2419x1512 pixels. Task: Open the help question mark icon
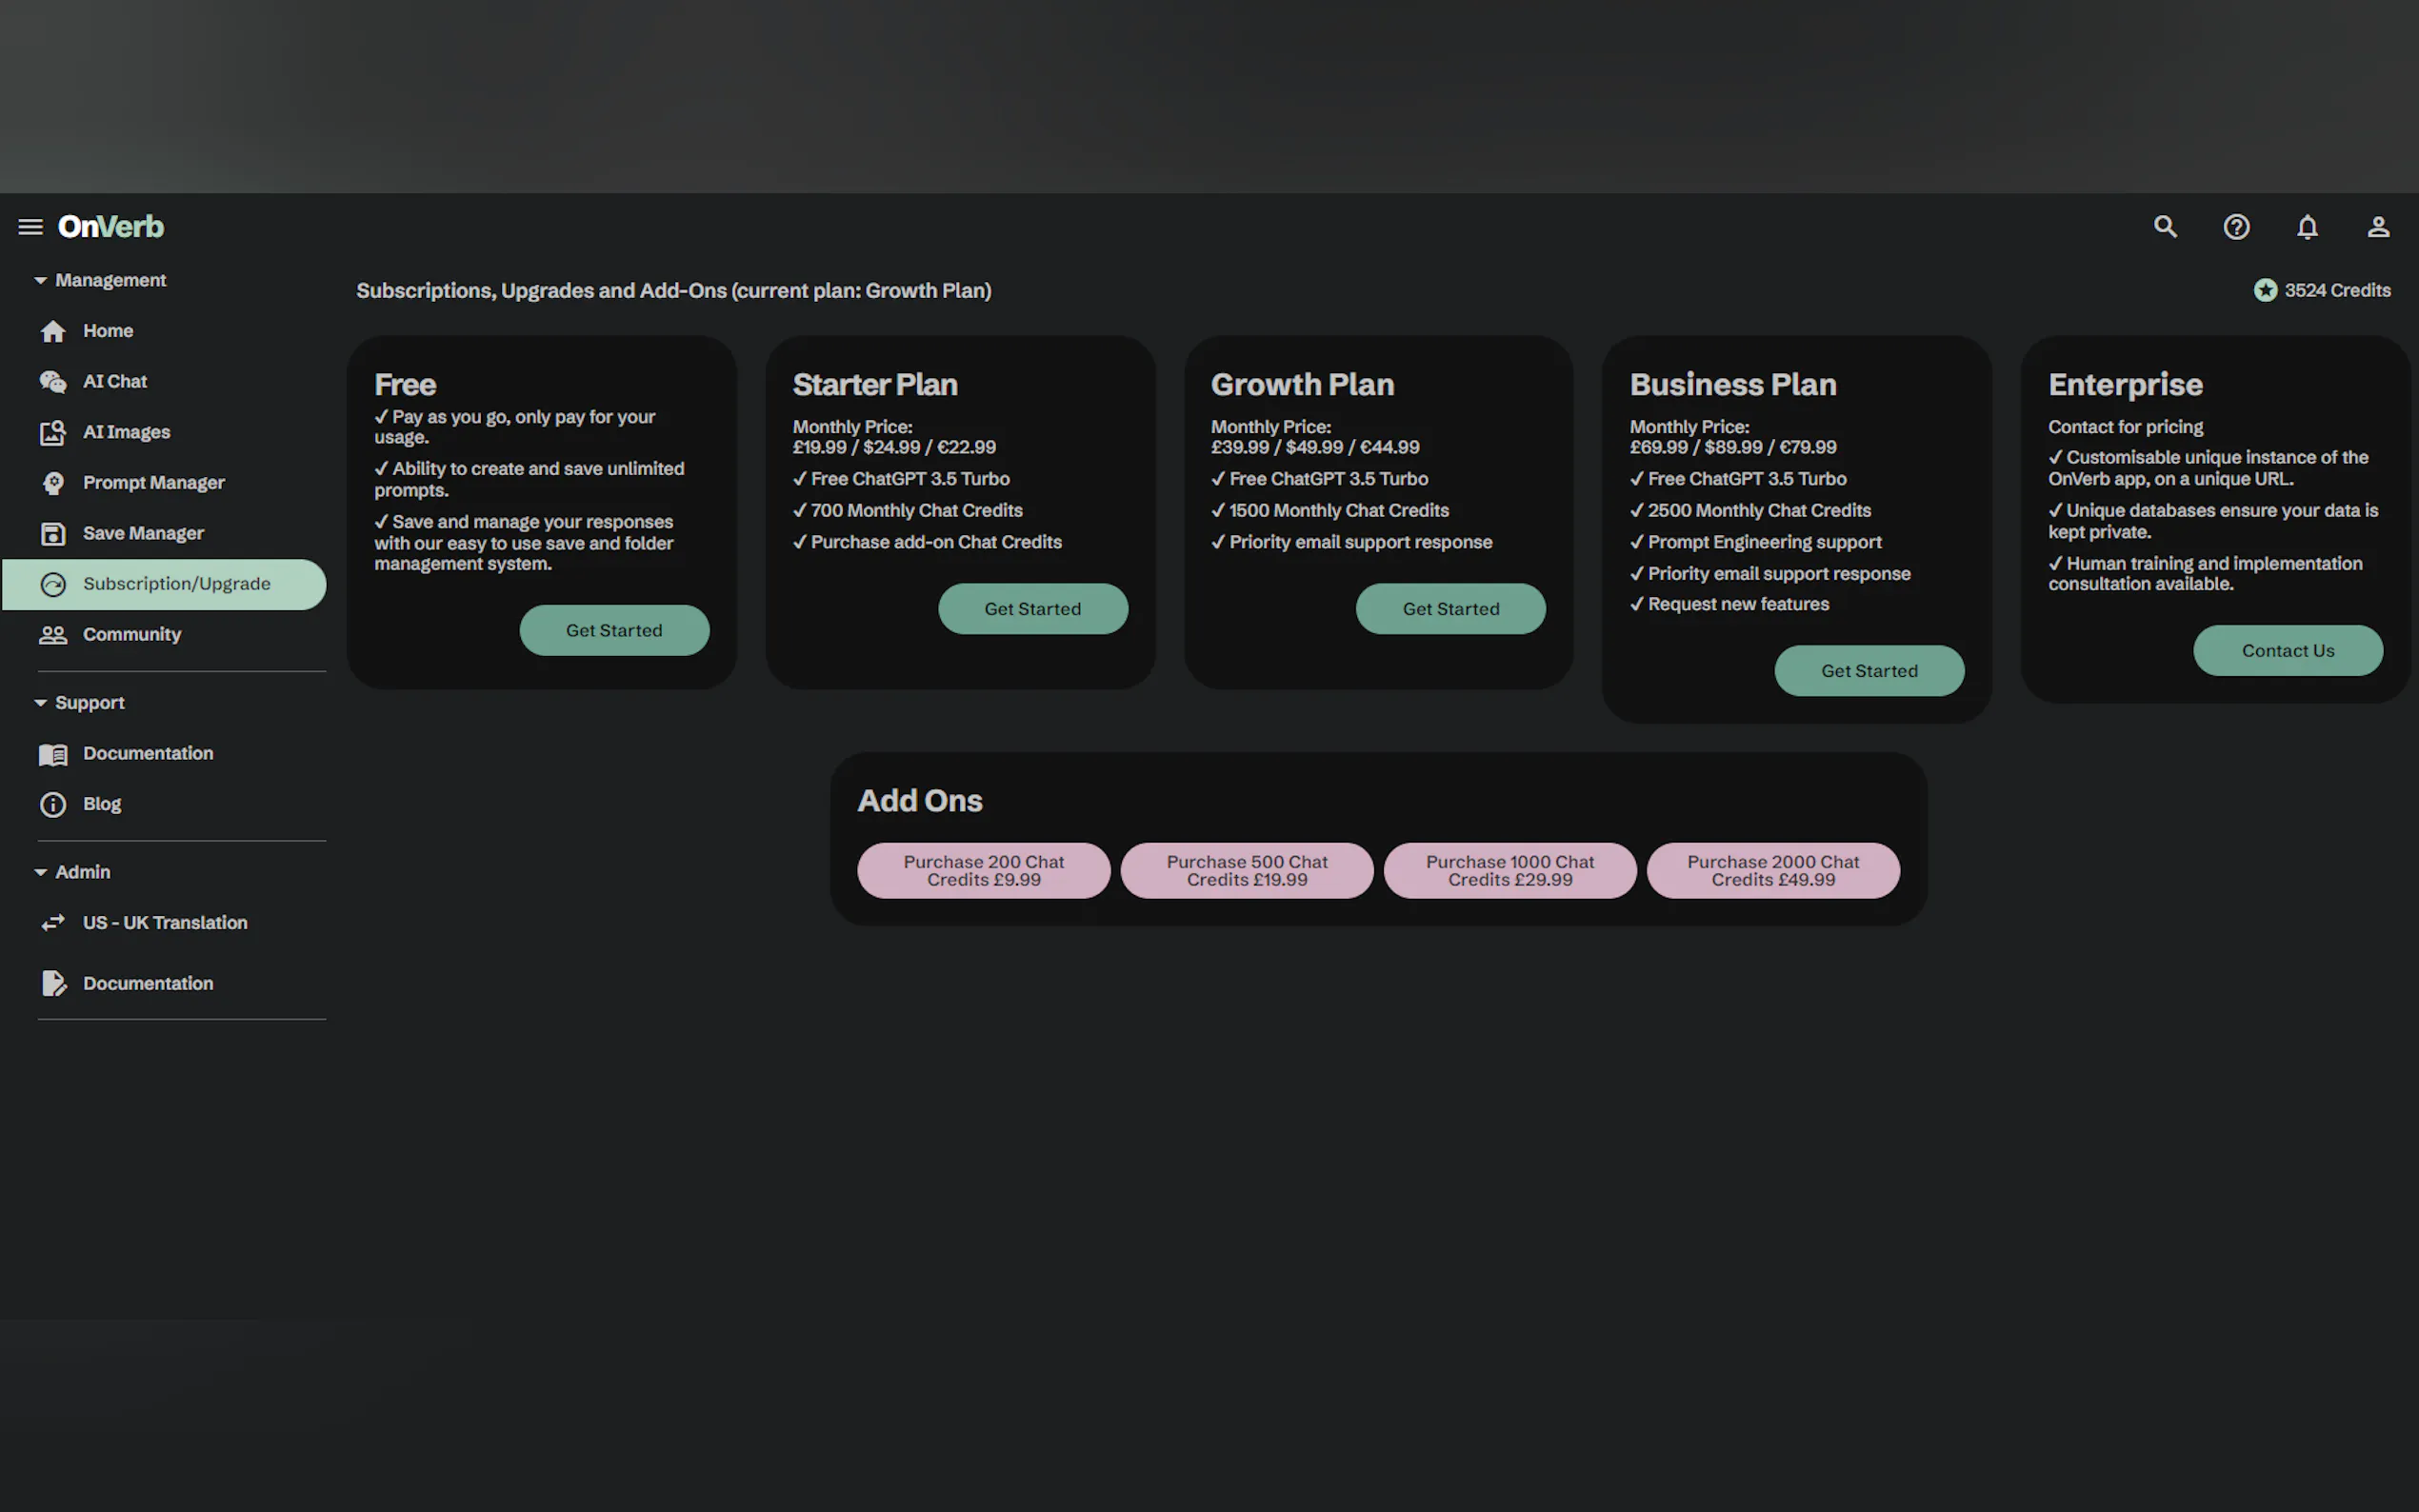point(2236,227)
